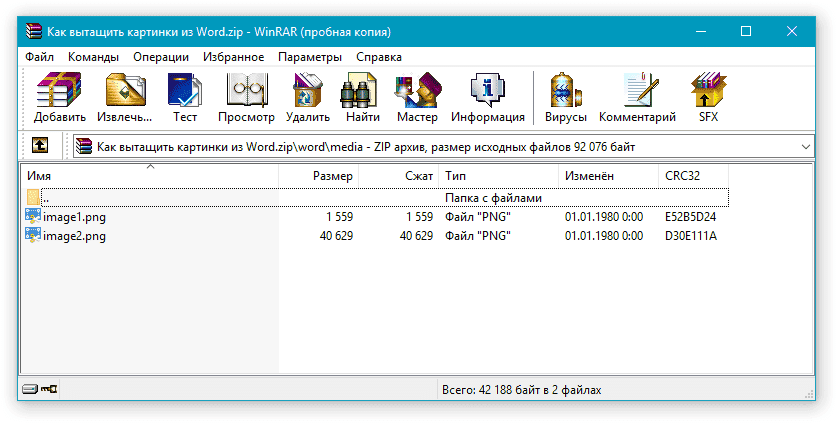Open the Просмотр (View) tool
Viewport: 837px width, 423px height.
(245, 97)
